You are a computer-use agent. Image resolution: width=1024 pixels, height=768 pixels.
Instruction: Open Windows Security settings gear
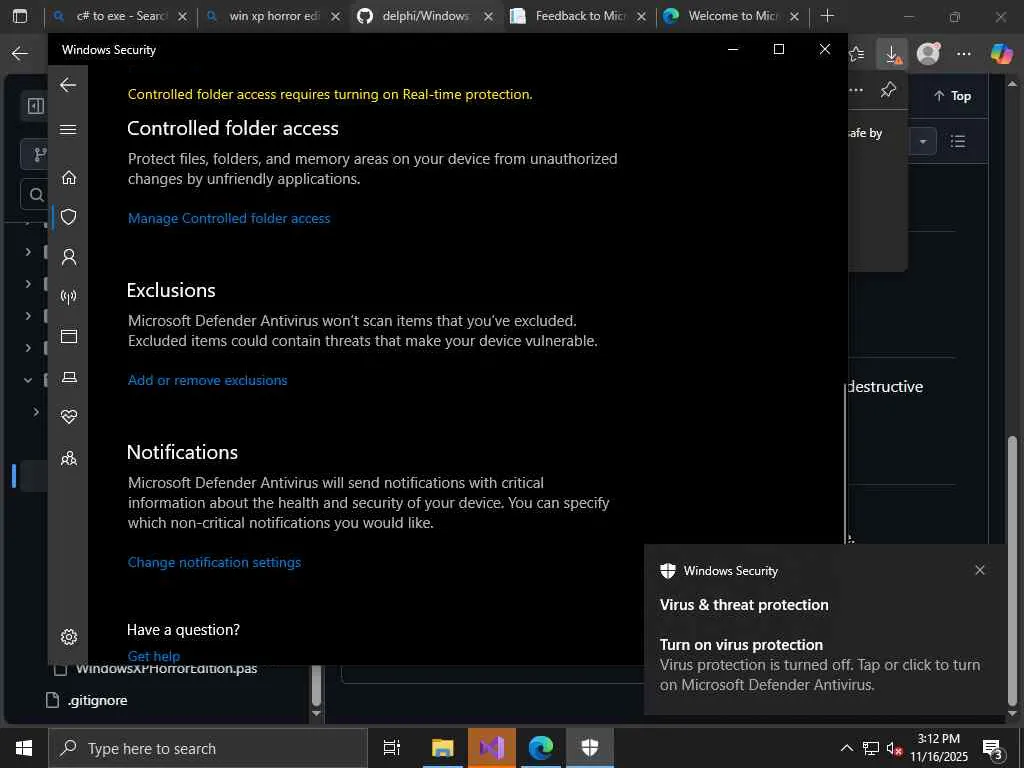click(x=69, y=637)
